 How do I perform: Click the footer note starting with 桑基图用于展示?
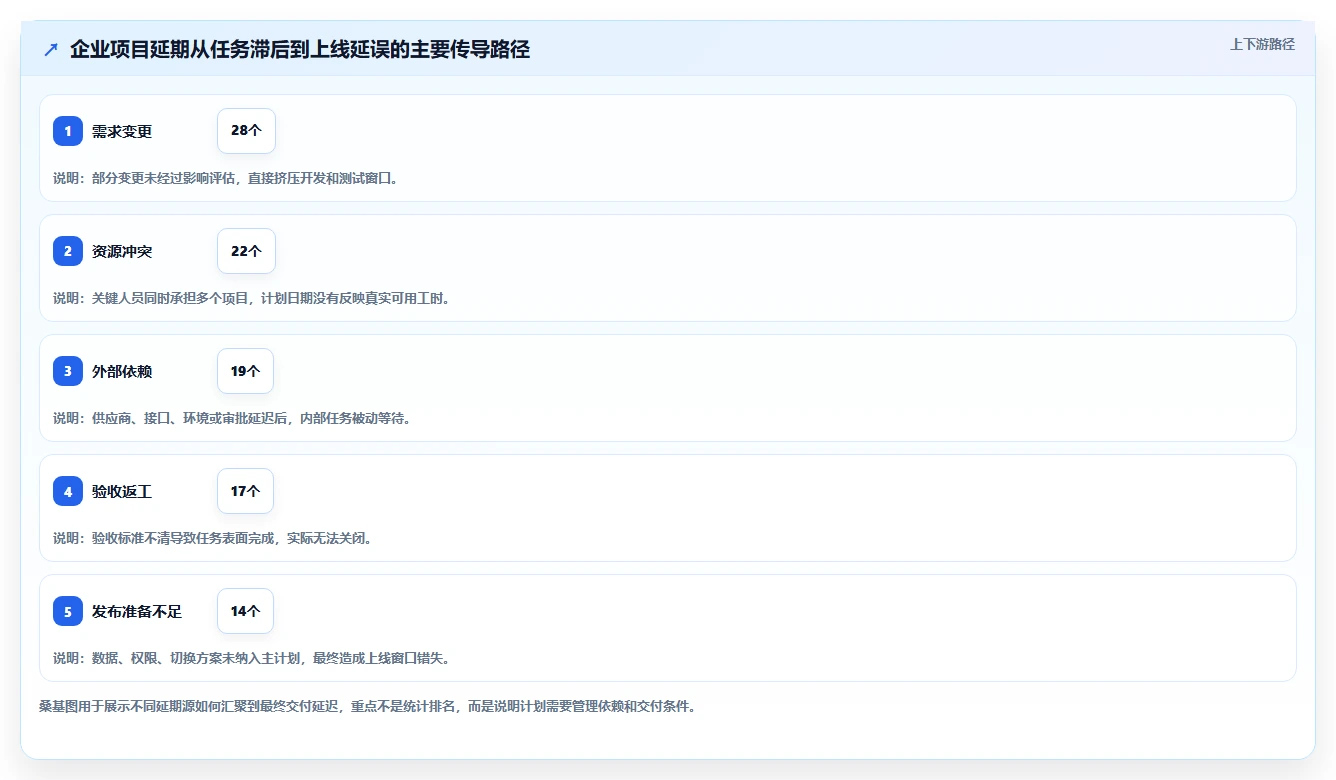tap(367, 706)
